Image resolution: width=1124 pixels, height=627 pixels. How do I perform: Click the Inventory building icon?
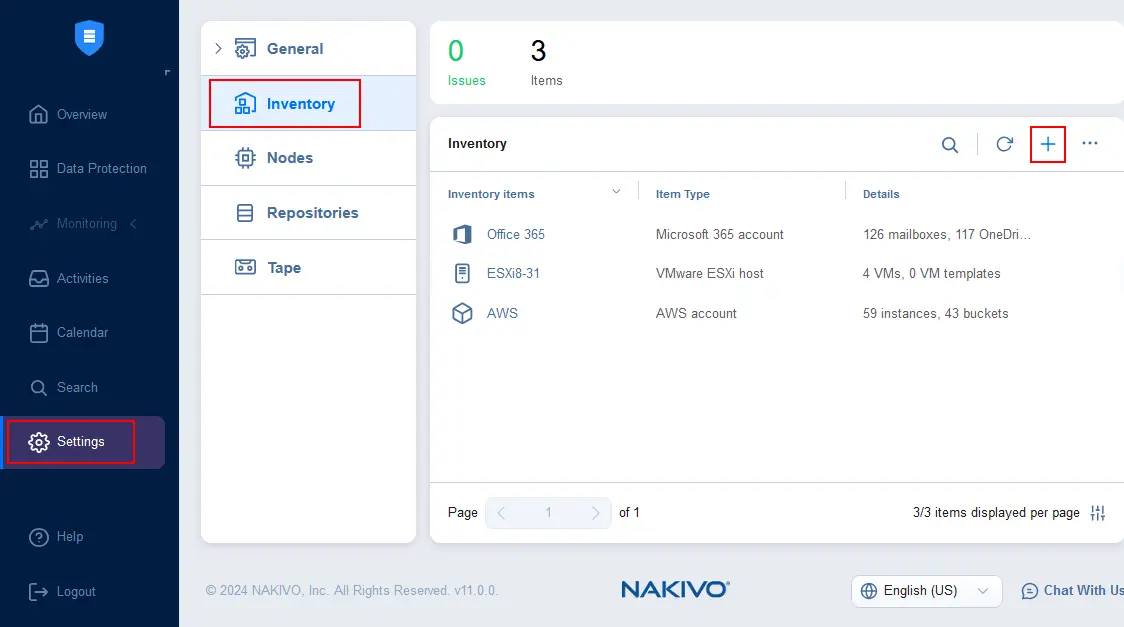(x=245, y=104)
